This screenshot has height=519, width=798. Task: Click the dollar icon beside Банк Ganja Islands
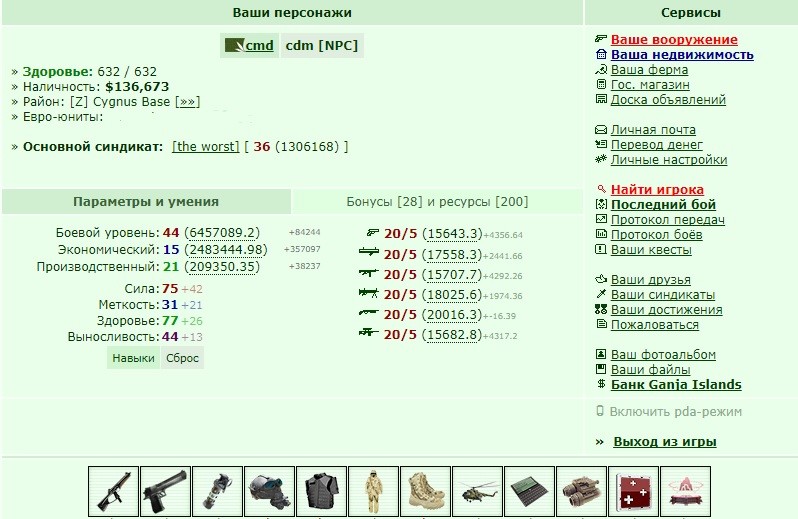[601, 384]
